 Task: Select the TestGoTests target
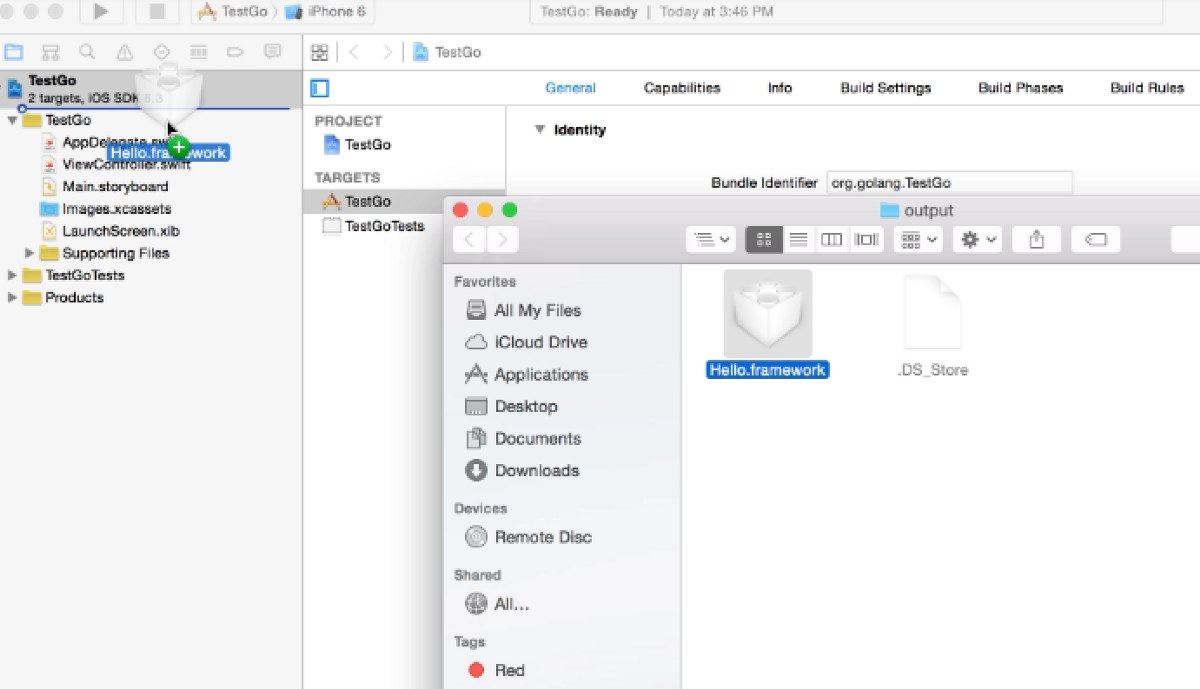click(373, 226)
